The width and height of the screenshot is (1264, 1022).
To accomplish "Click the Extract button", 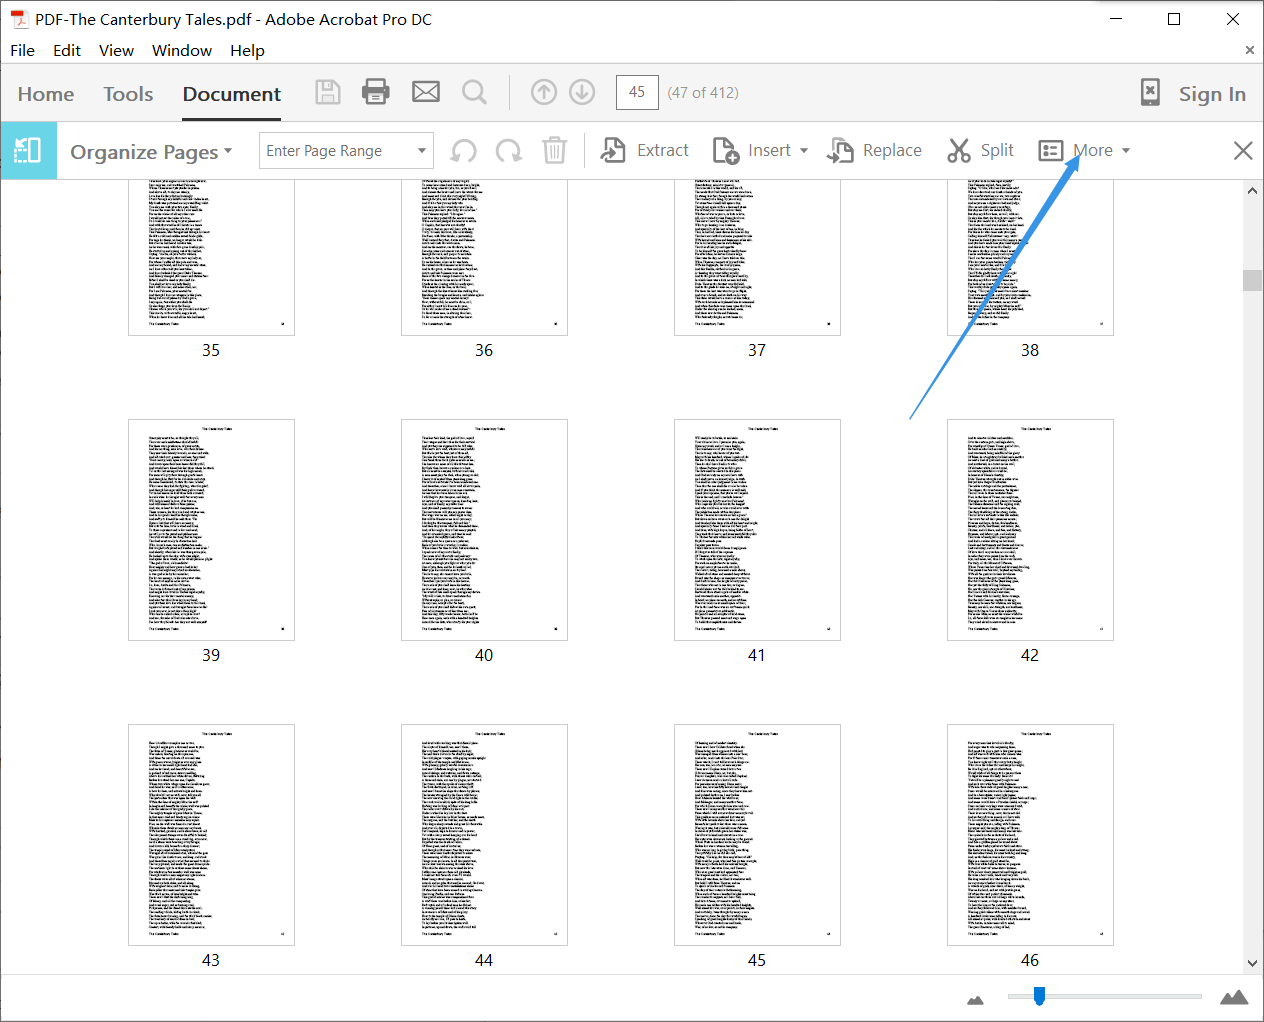I will [645, 151].
